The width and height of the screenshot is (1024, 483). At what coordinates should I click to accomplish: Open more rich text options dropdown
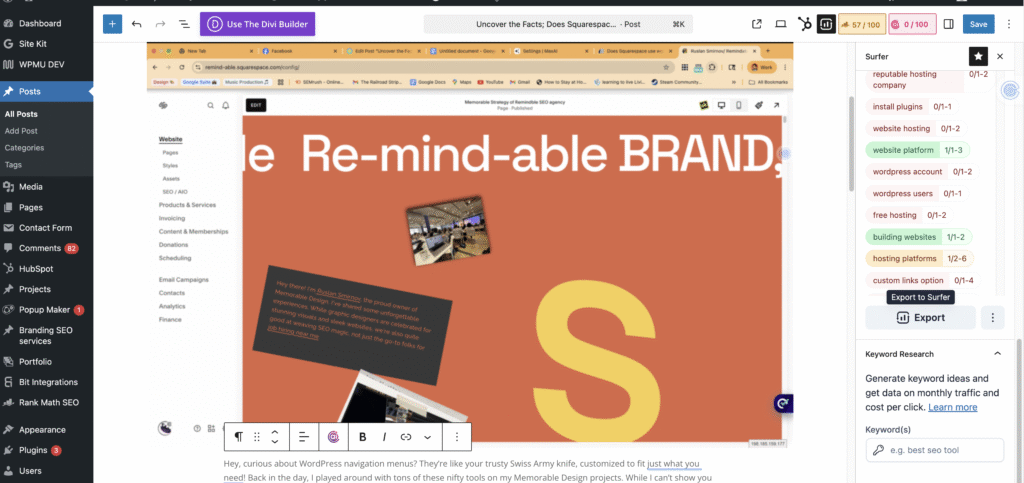[428, 437]
